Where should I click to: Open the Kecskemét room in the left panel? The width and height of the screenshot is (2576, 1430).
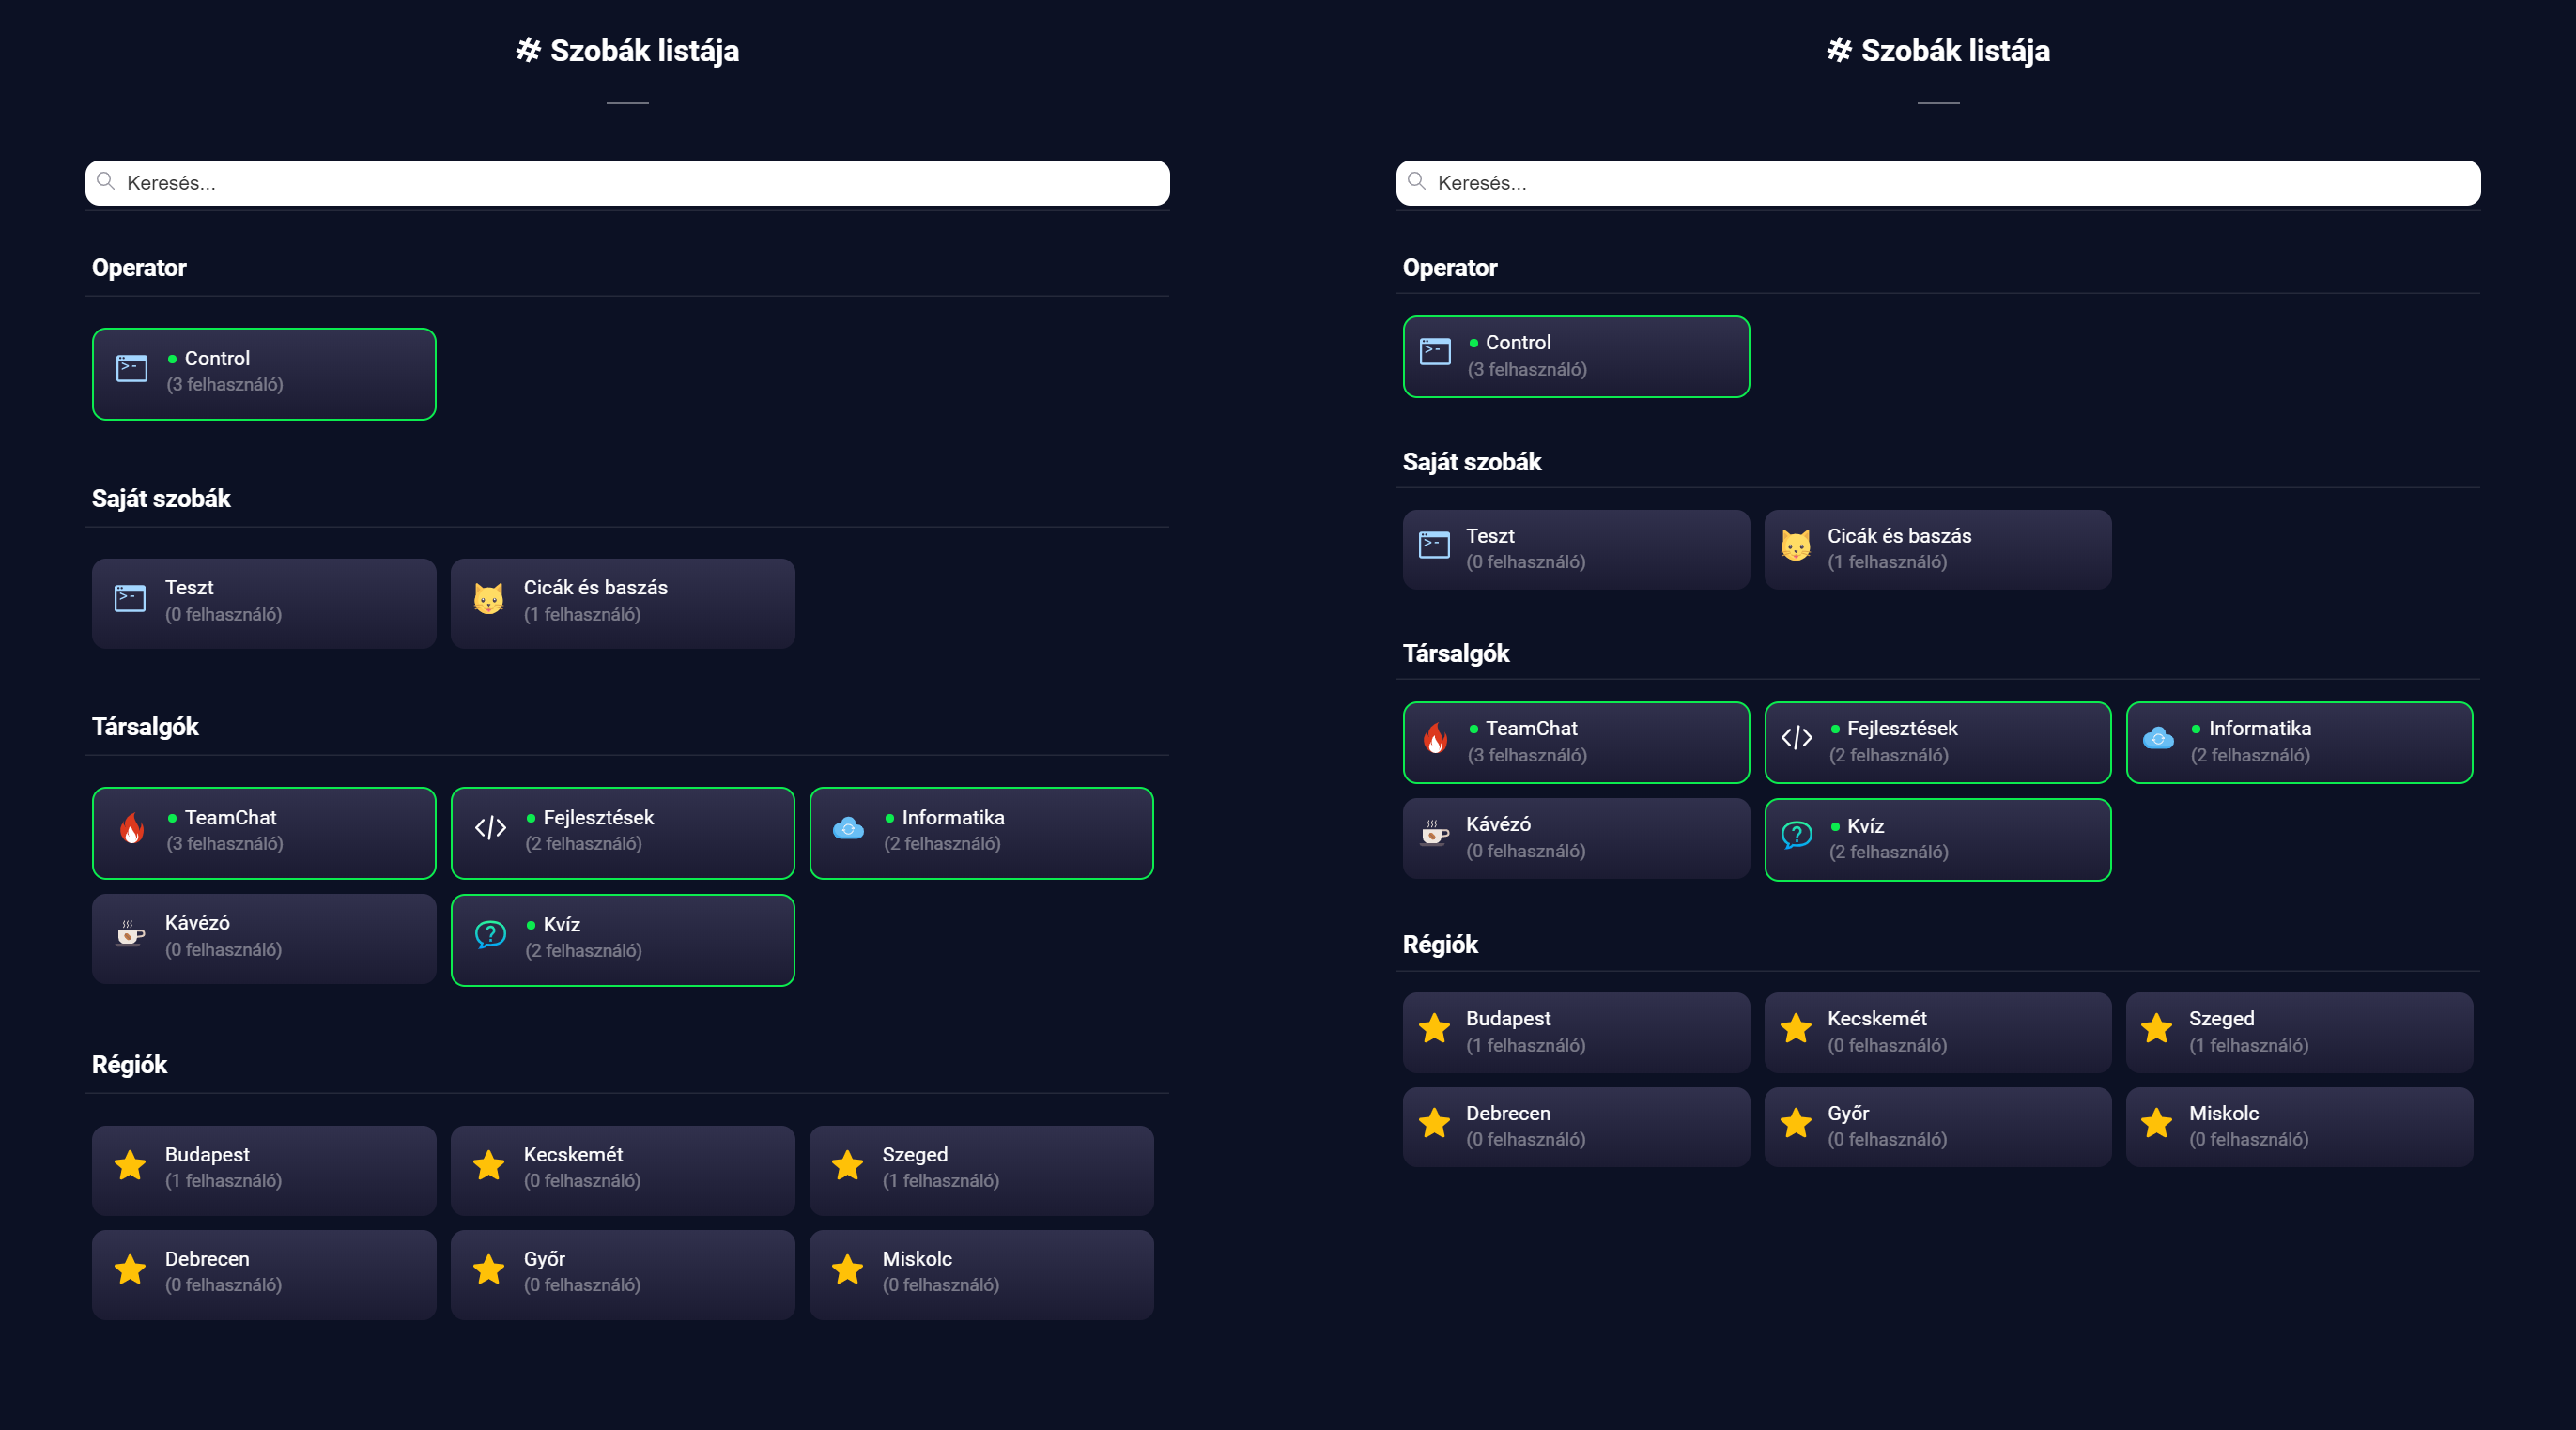(622, 1169)
